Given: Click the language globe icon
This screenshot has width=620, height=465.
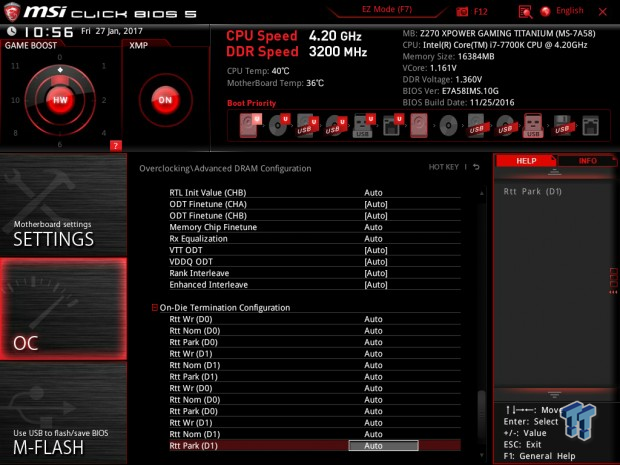Looking at the screenshot, I should click(x=546, y=11).
